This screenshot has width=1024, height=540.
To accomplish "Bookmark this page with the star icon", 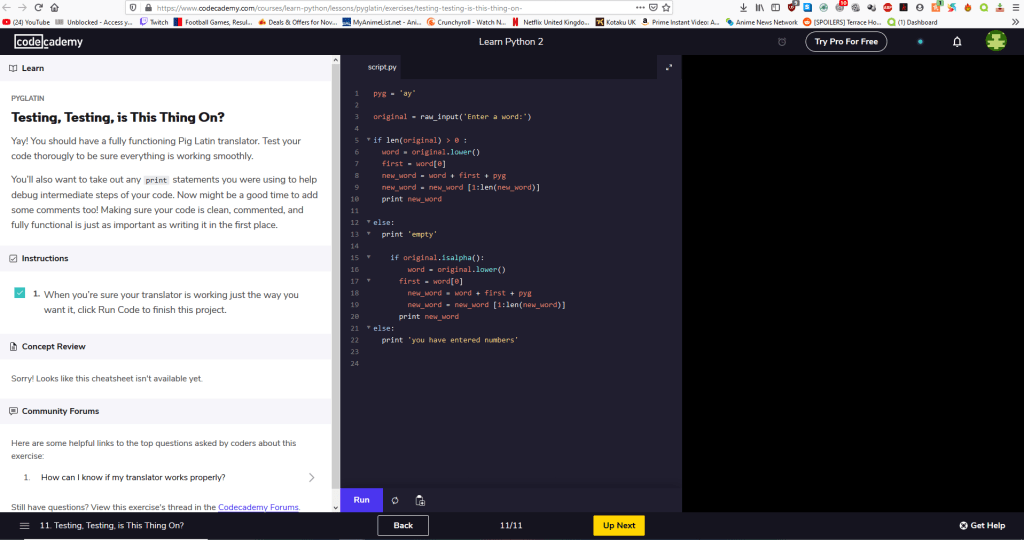I will pyautogui.click(x=666, y=8).
